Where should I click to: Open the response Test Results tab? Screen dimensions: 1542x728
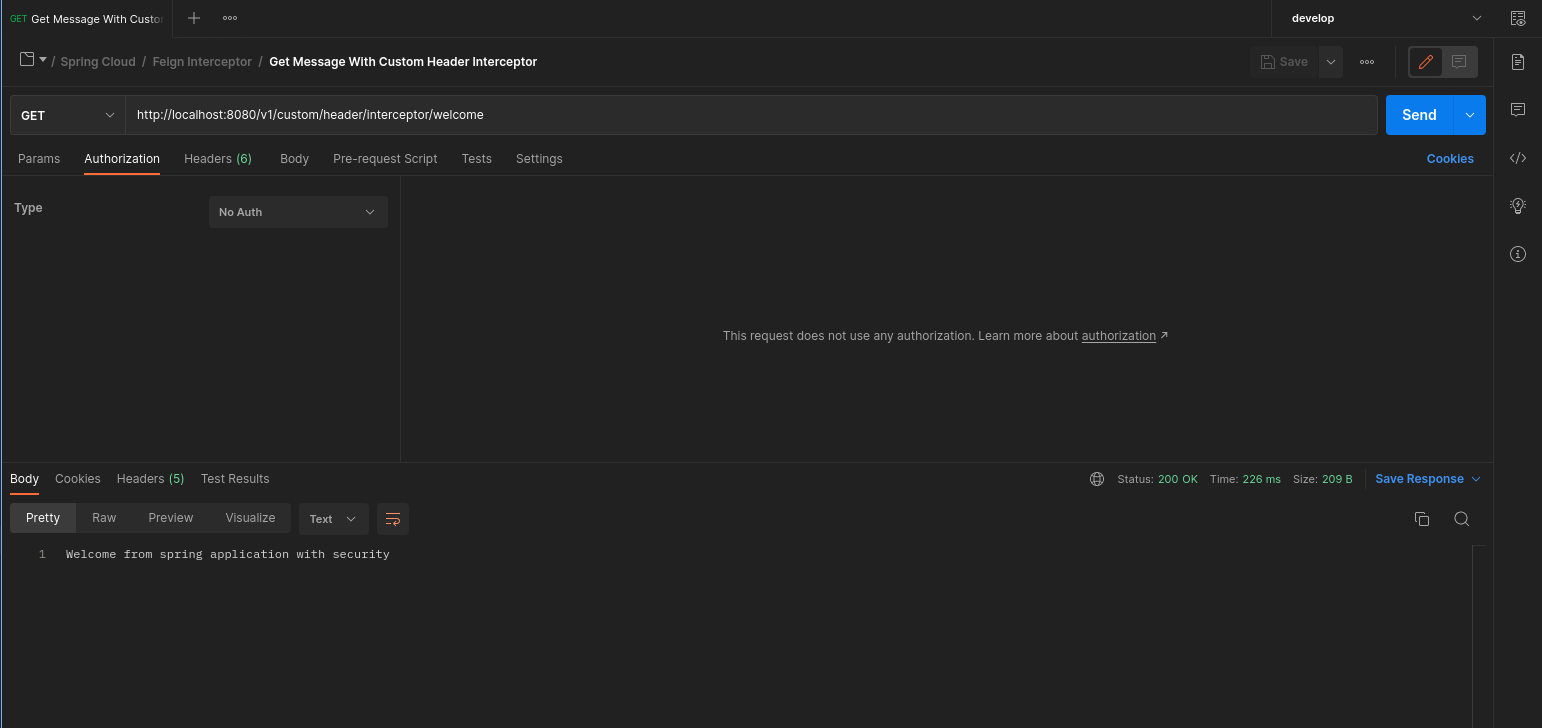(x=235, y=479)
